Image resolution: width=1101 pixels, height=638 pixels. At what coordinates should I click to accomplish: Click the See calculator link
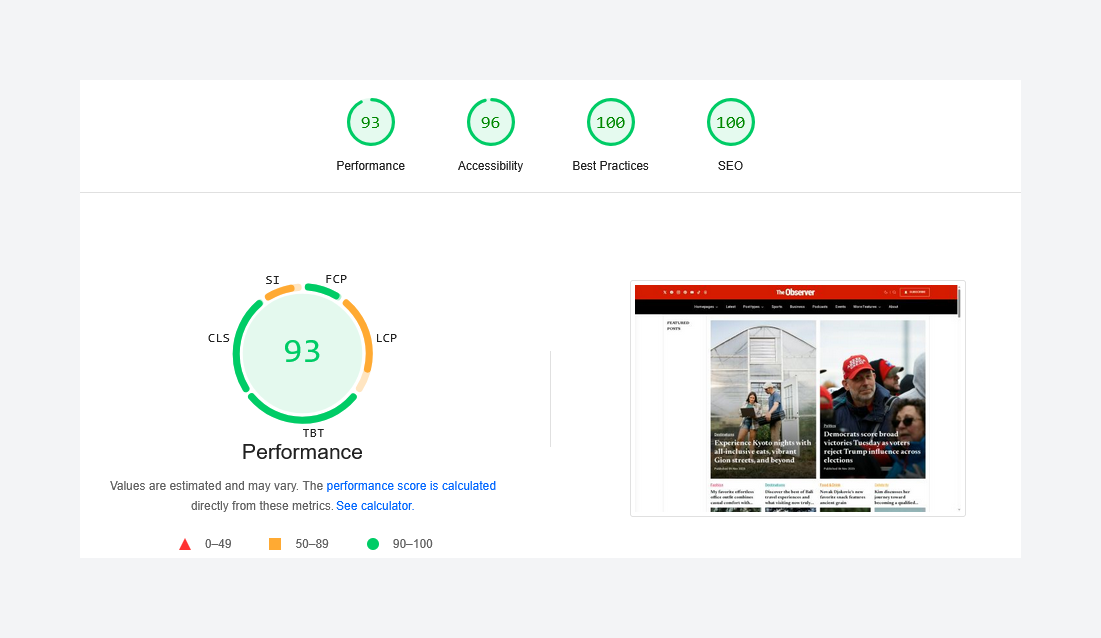[374, 505]
